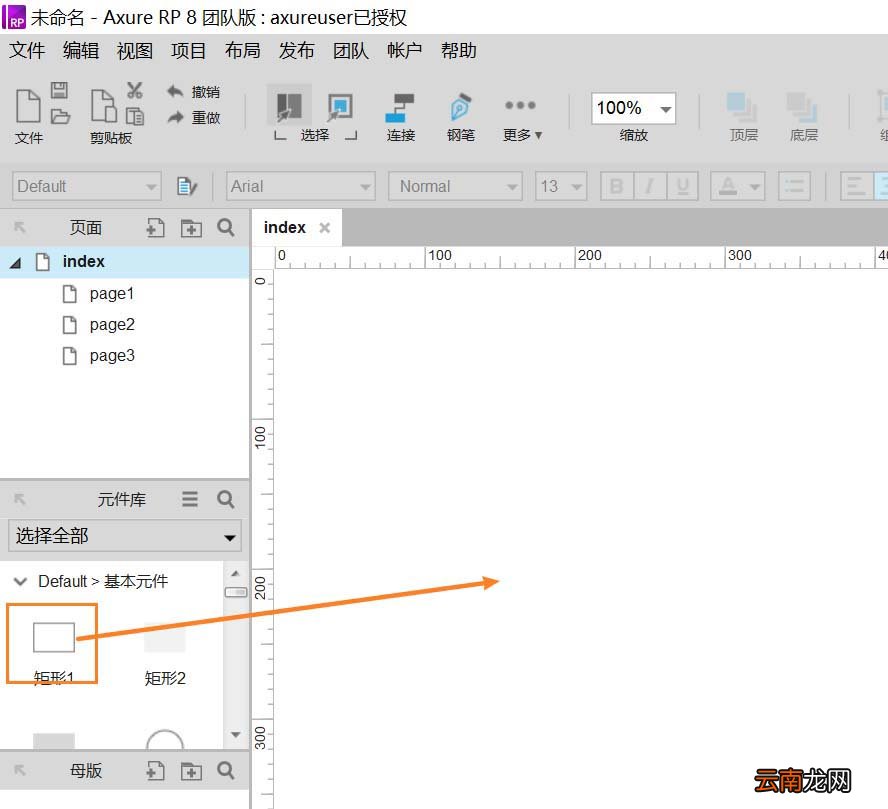
Task: Redo the last action (重做)
Action: coord(193,118)
